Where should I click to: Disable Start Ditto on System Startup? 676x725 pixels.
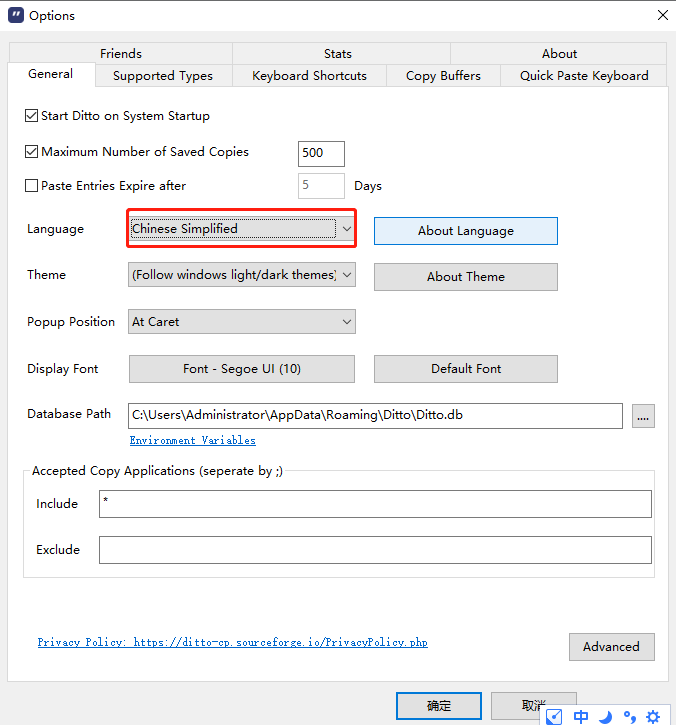(x=31, y=116)
